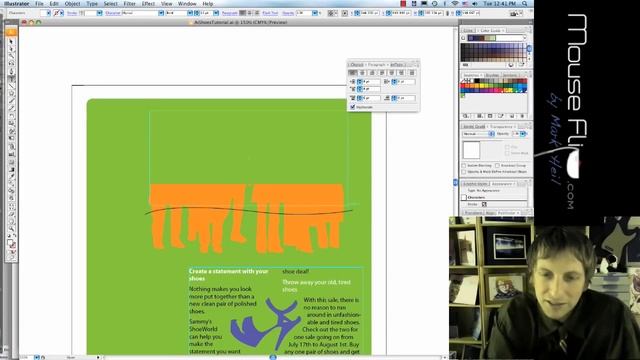
Task: Click New Swatch icon in Swatches panel
Action: click(x=511, y=116)
